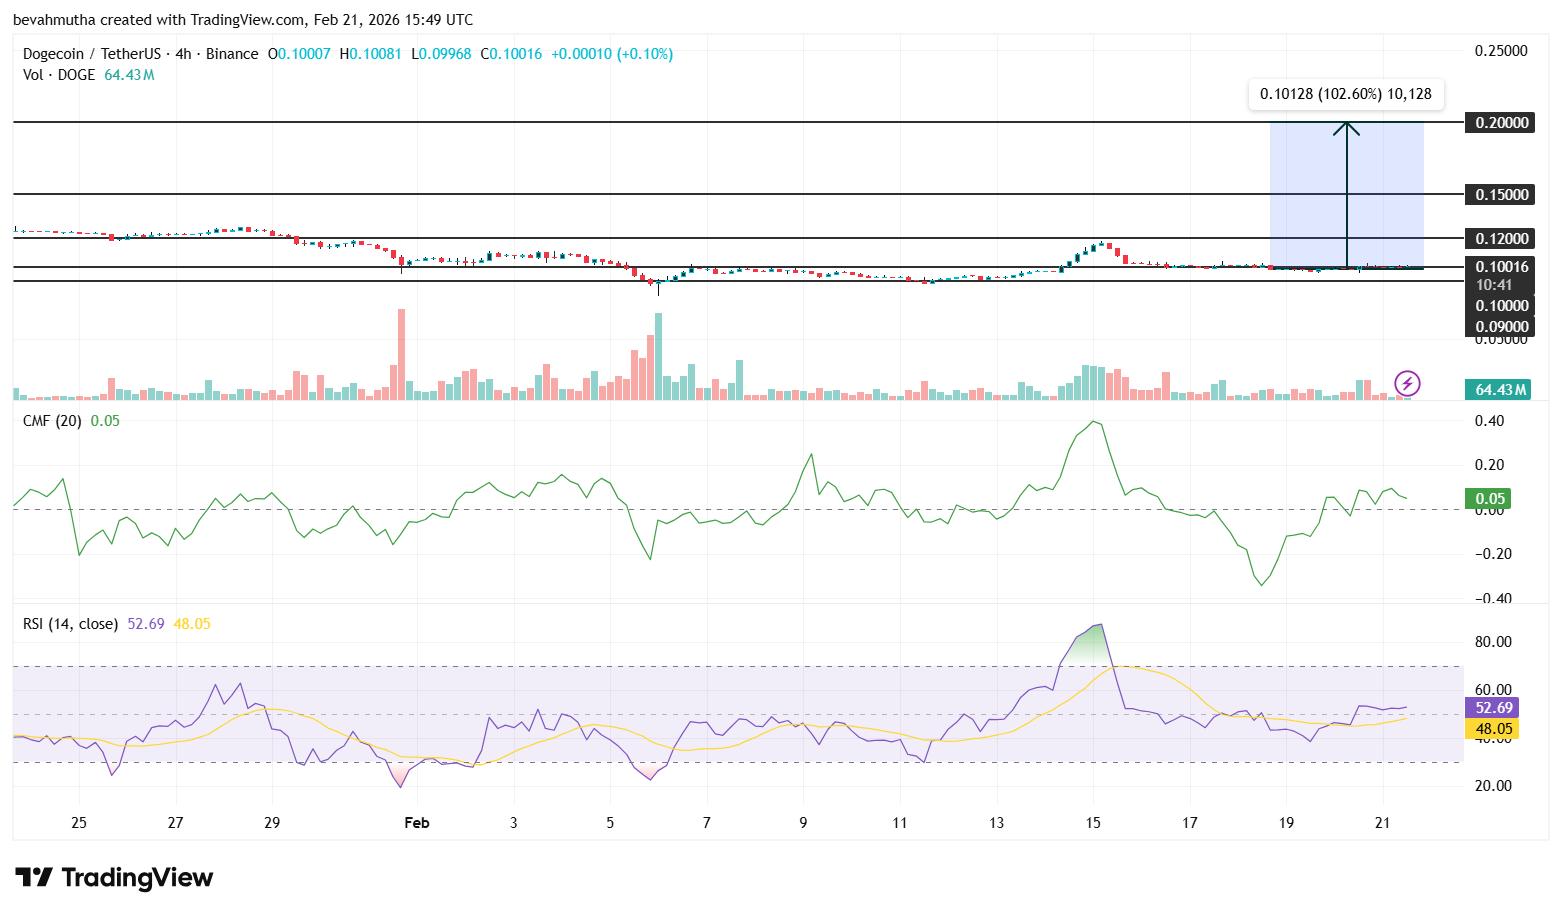Click the Feb label on the time axis
Image resolution: width=1562 pixels, height=915 pixels.
coord(417,822)
